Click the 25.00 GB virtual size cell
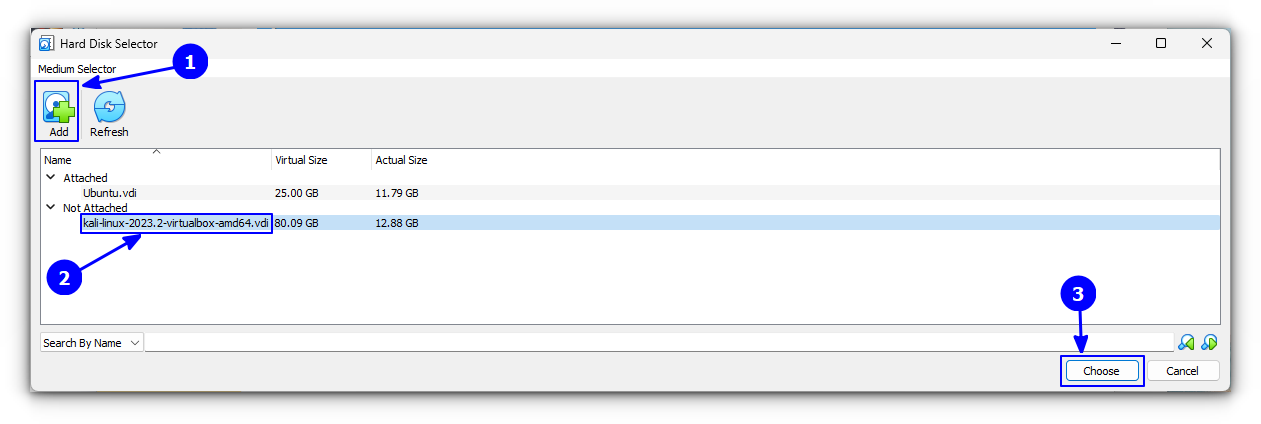The width and height of the screenshot is (1261, 424). [x=297, y=193]
